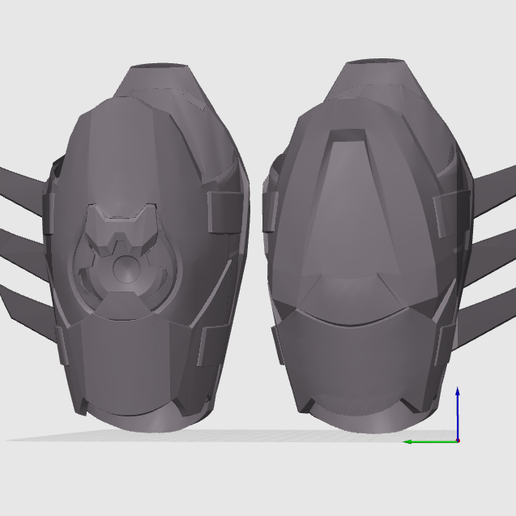Click the circular button in the left model's emblem
The width and height of the screenshot is (516, 516).
coord(126,269)
